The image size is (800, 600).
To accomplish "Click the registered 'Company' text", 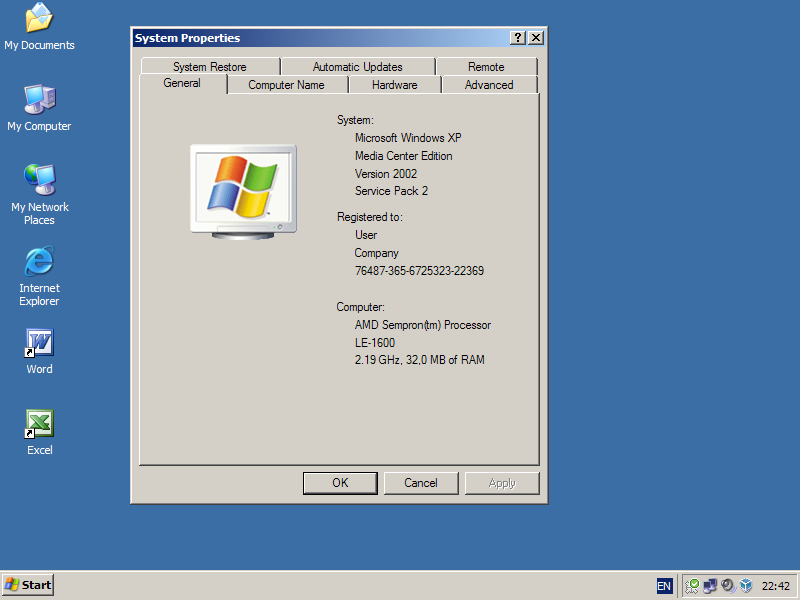I will click(377, 253).
